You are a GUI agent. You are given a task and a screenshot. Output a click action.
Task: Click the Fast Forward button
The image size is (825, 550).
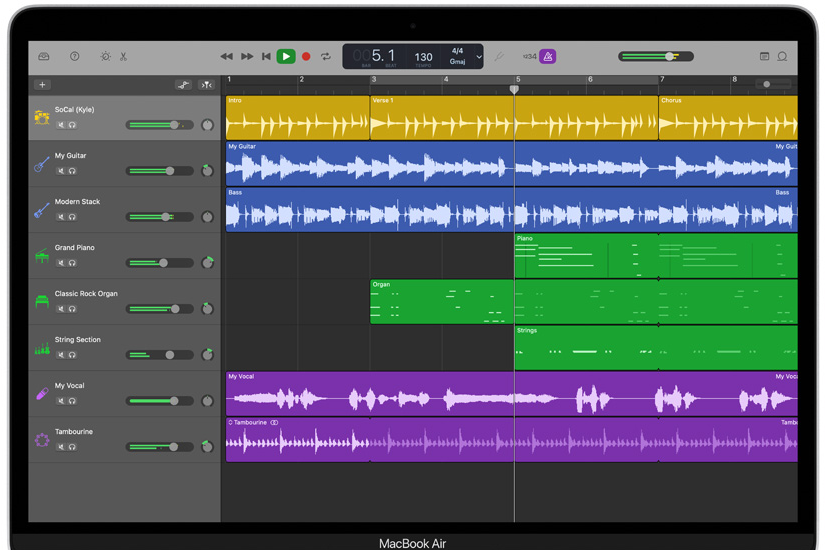(247, 56)
